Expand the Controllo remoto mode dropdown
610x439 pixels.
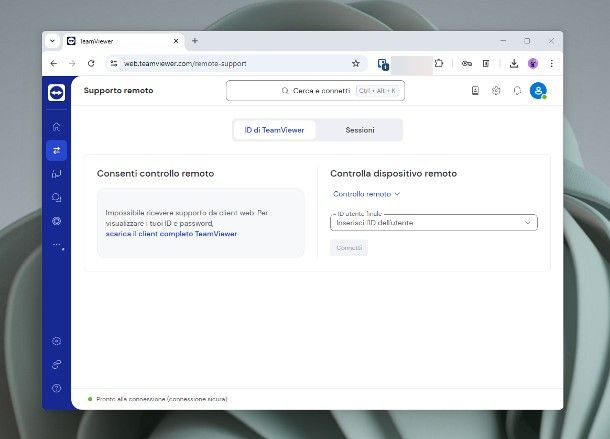pos(366,194)
